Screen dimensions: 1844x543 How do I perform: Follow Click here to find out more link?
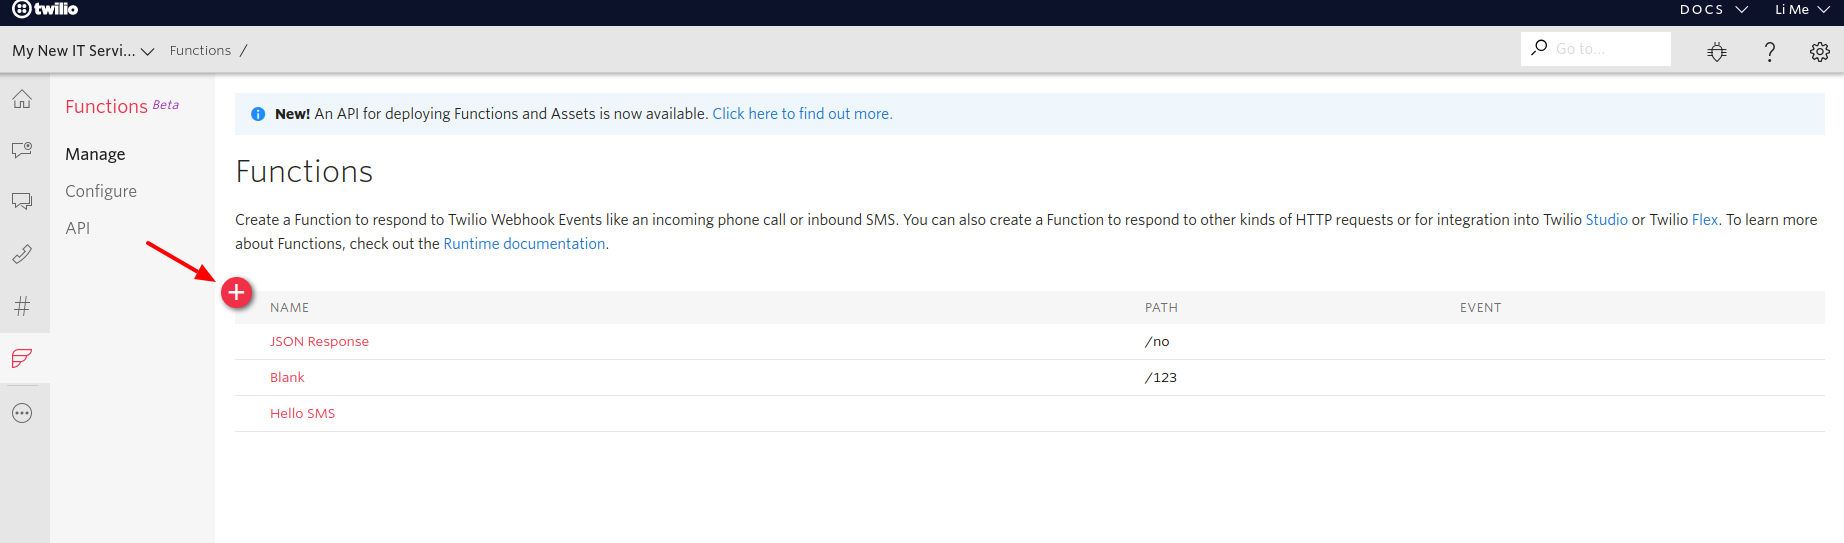(x=802, y=114)
